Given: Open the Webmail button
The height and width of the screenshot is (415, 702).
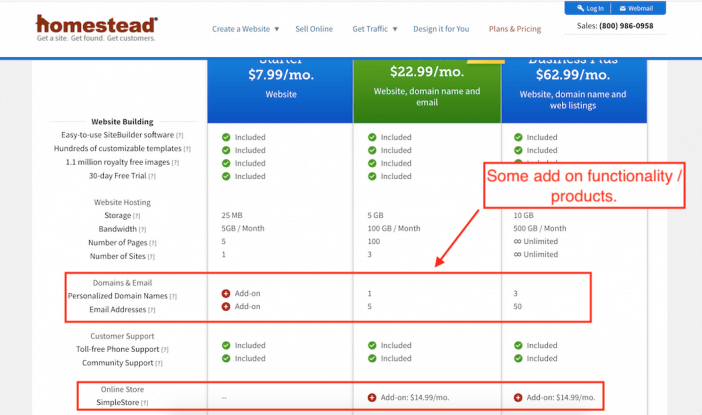Looking at the screenshot, I should click(636, 8).
